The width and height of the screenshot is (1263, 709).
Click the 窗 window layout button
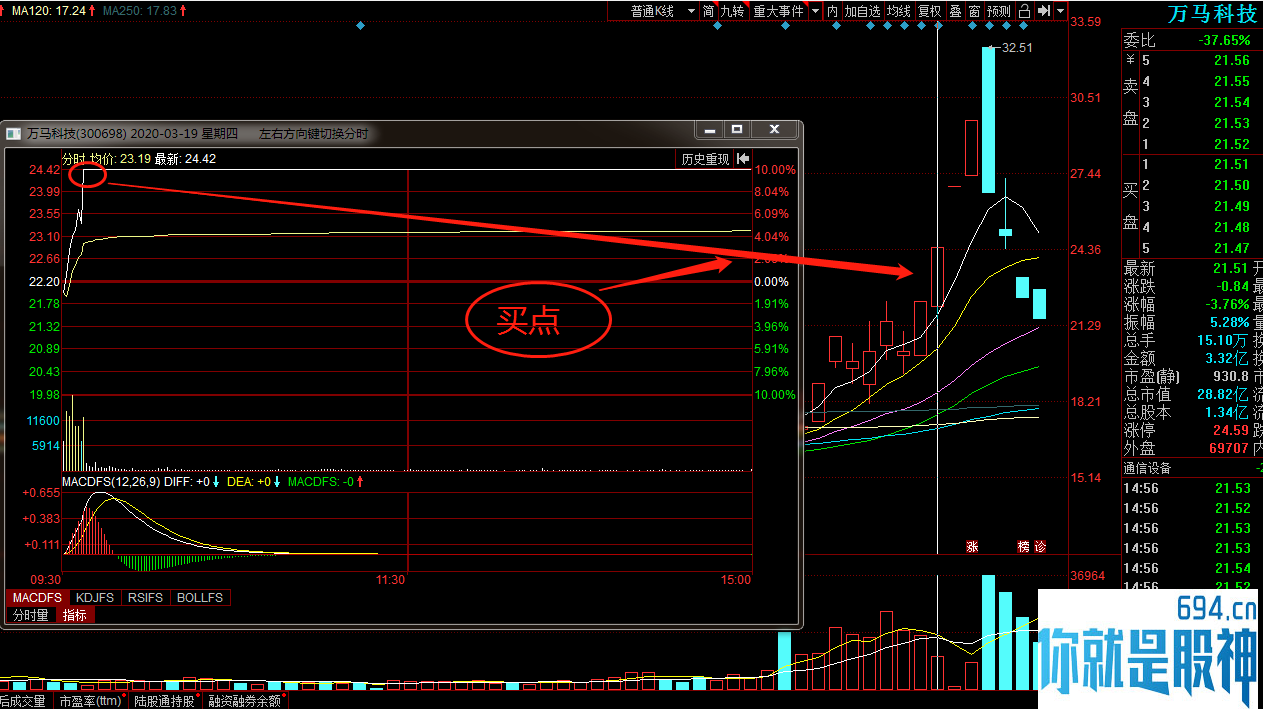pyautogui.click(x=974, y=11)
